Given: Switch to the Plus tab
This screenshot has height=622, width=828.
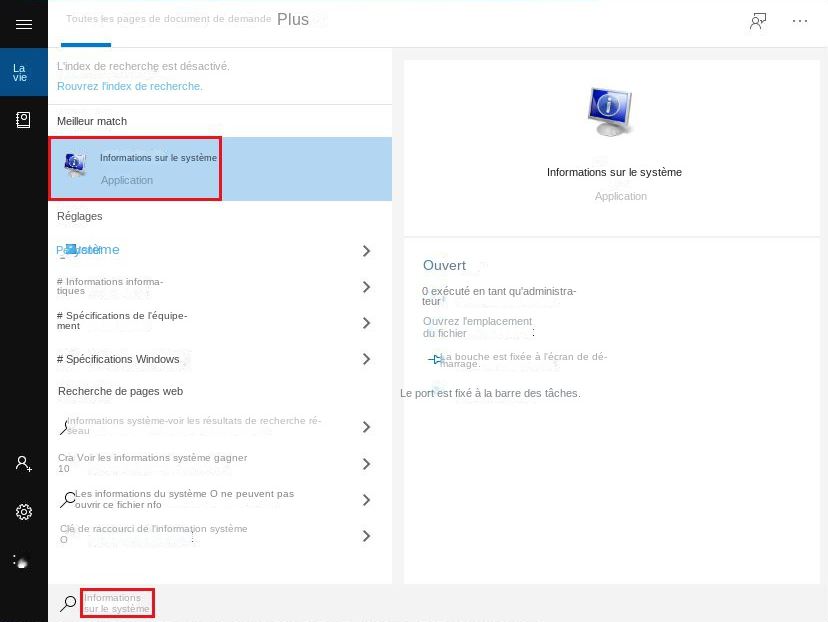Looking at the screenshot, I should [293, 19].
